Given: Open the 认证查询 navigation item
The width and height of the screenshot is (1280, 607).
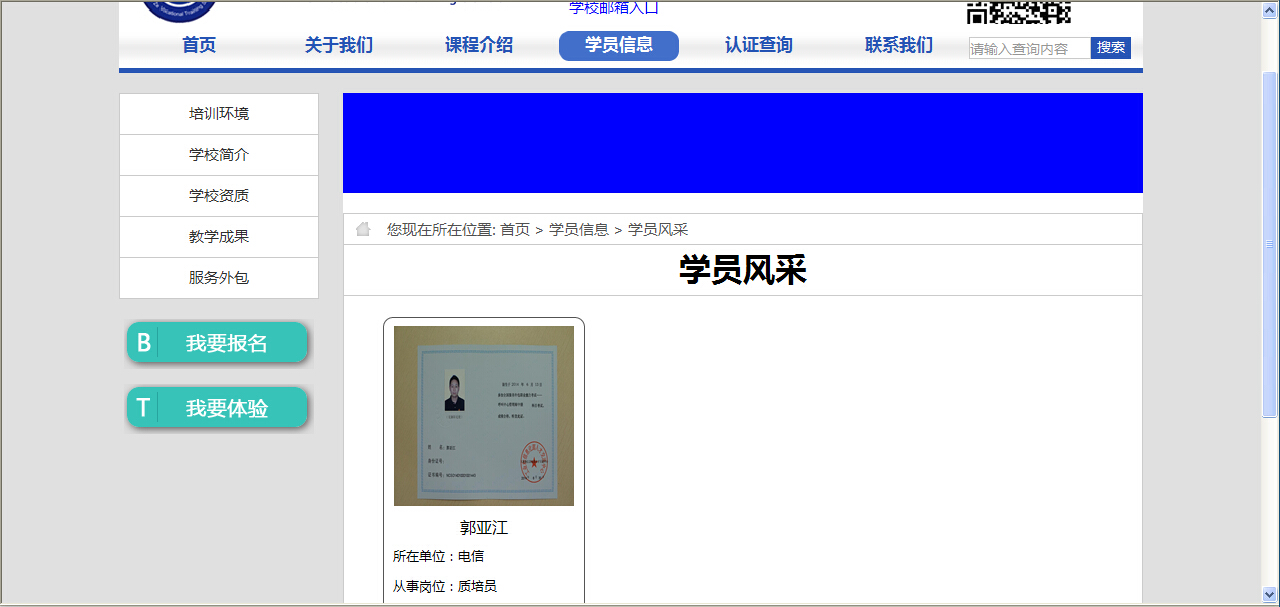Looking at the screenshot, I should click(x=759, y=45).
